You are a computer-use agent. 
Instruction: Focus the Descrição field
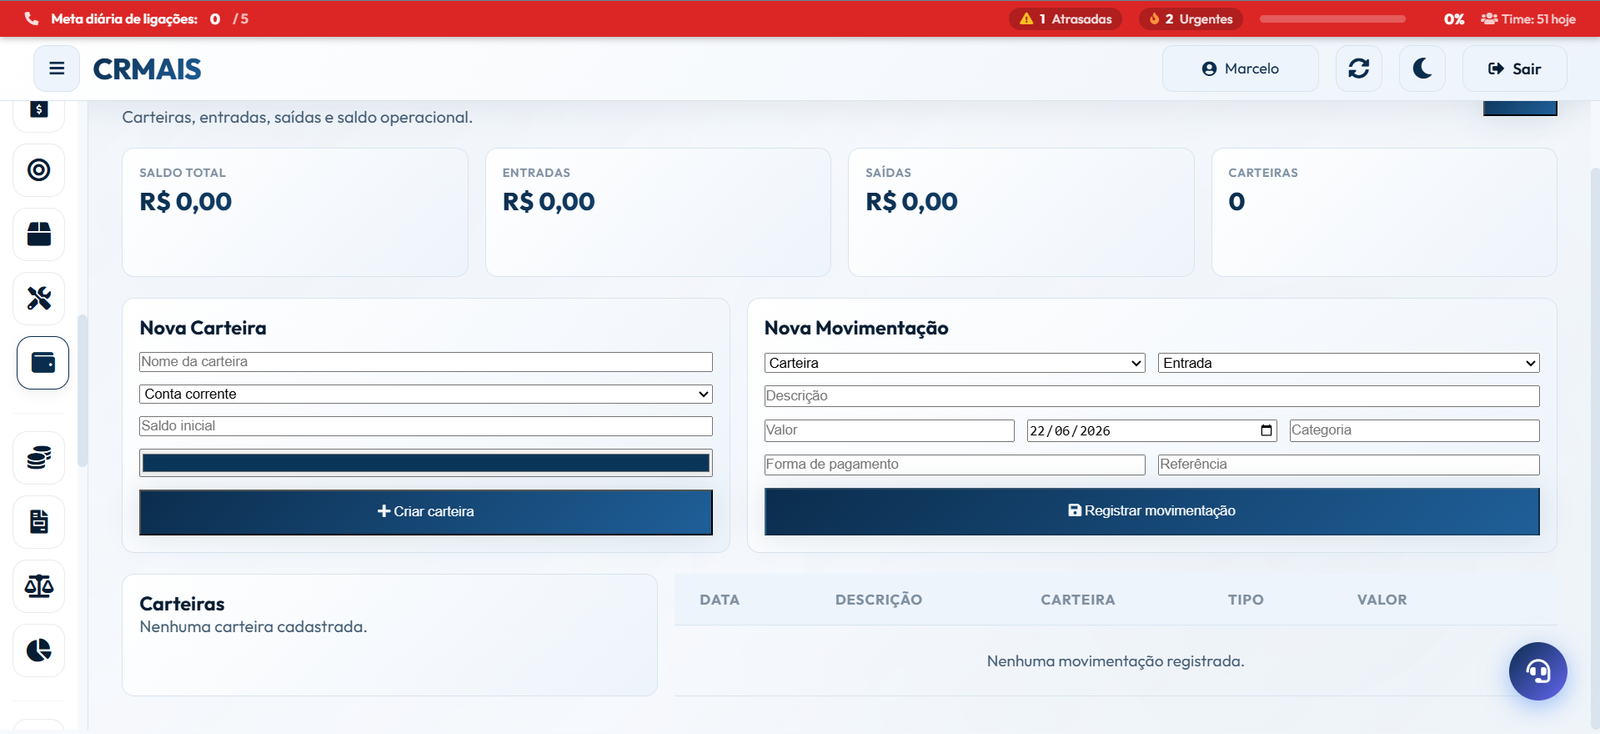[1152, 396]
